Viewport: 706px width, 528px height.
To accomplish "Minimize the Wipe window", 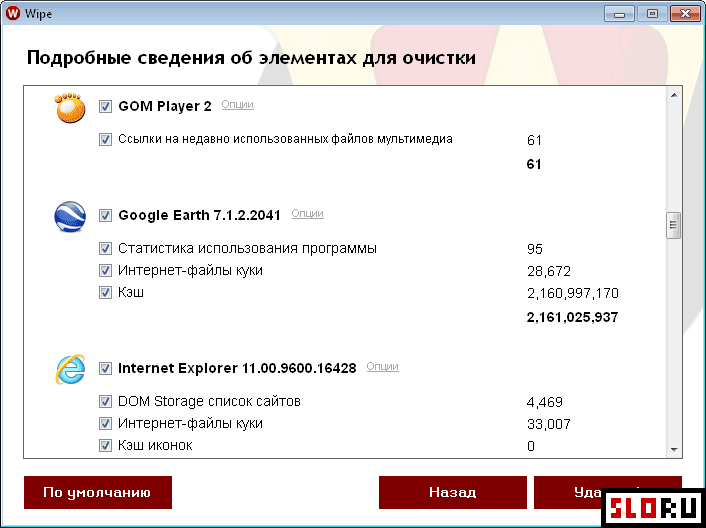I will pos(619,14).
